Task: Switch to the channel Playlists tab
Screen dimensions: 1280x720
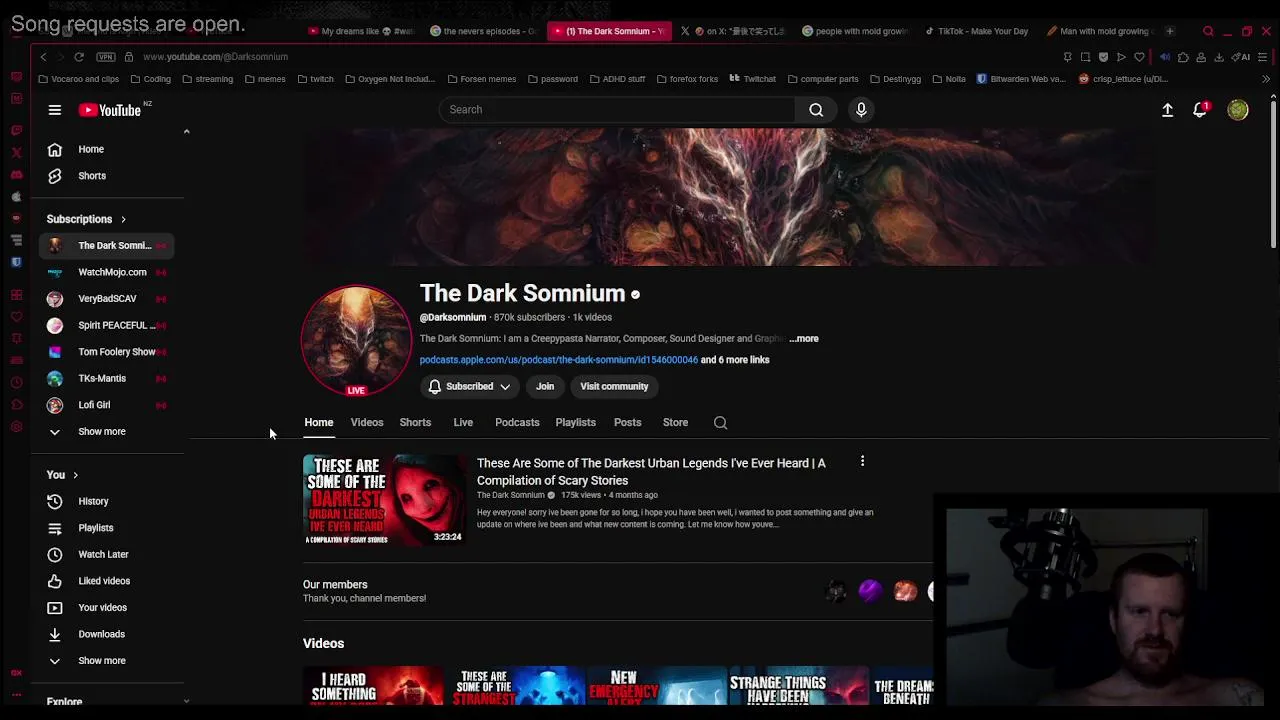Action: click(x=575, y=422)
